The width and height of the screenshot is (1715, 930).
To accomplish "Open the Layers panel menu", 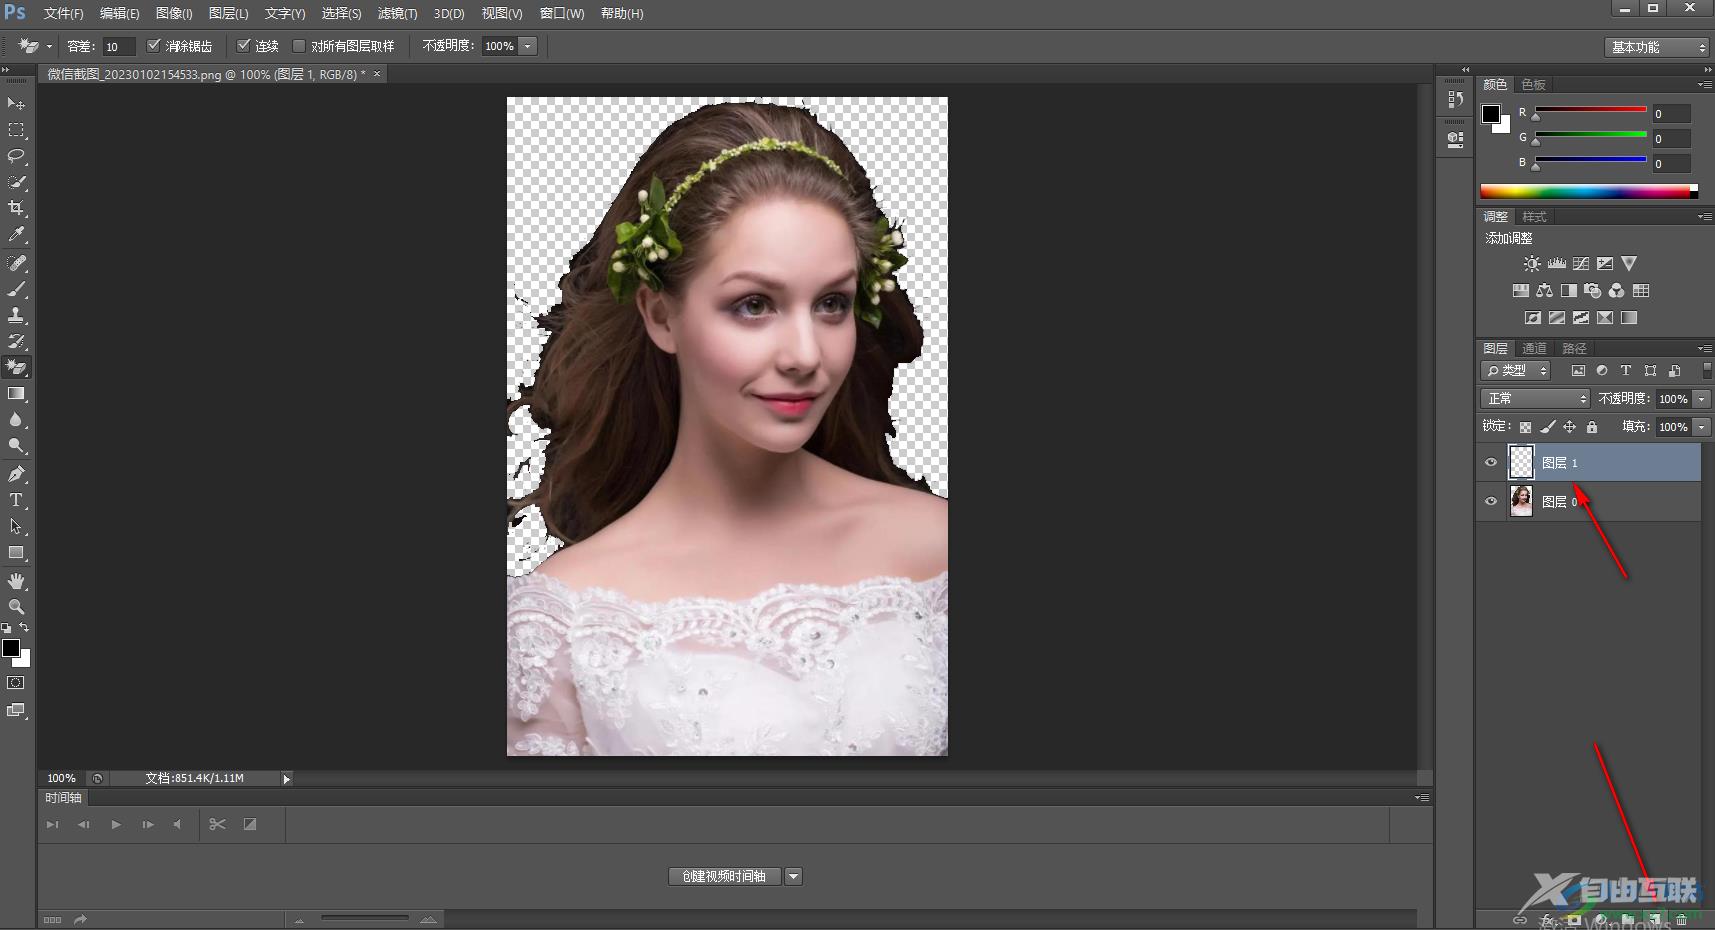I will (1703, 349).
